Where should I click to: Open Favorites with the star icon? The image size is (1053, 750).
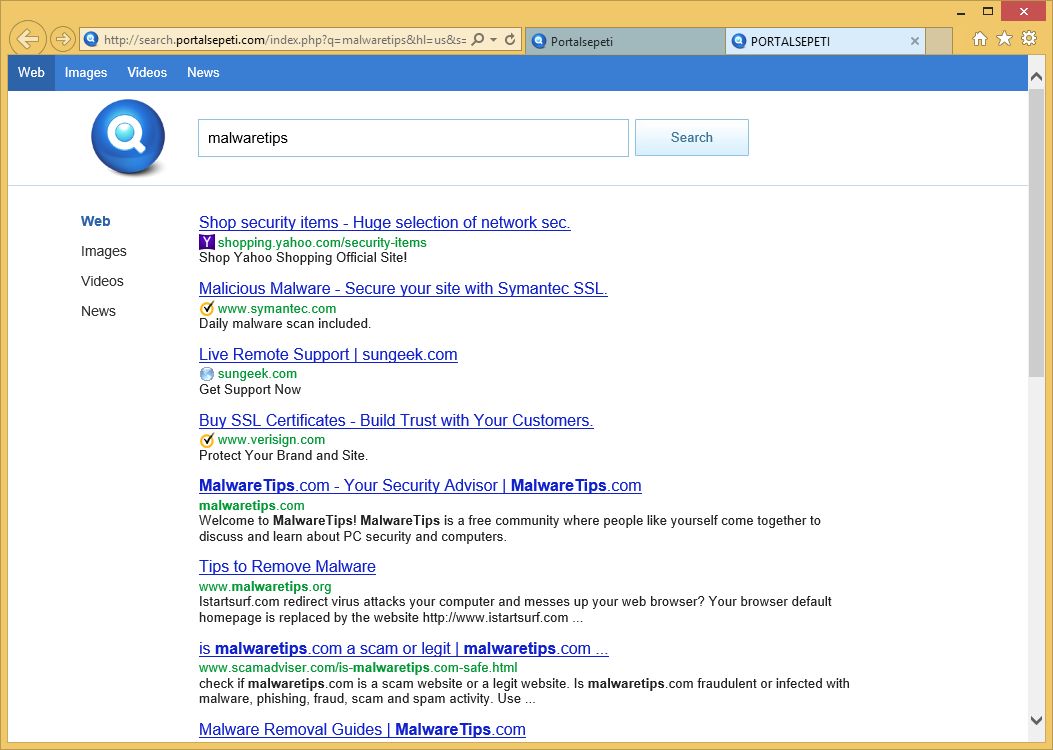tap(1005, 39)
